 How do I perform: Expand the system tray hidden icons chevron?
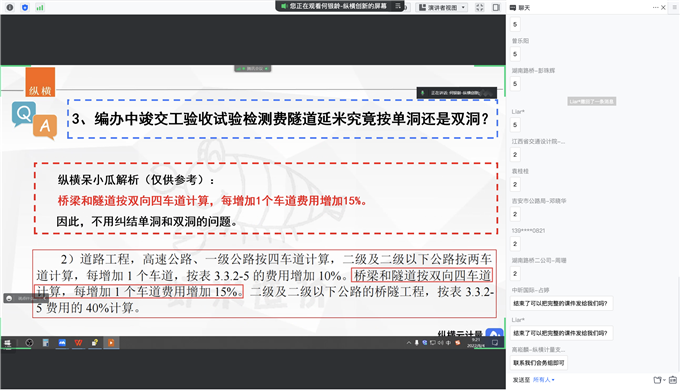pyautogui.click(x=409, y=343)
